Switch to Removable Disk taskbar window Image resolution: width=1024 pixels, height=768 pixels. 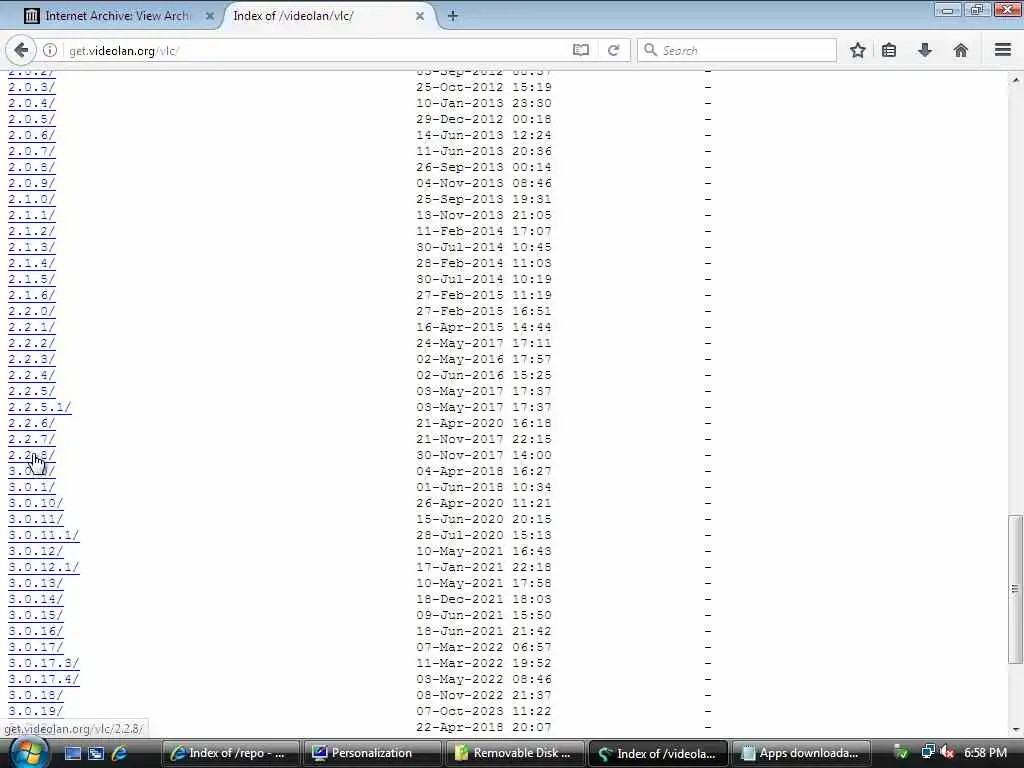pyautogui.click(x=515, y=754)
